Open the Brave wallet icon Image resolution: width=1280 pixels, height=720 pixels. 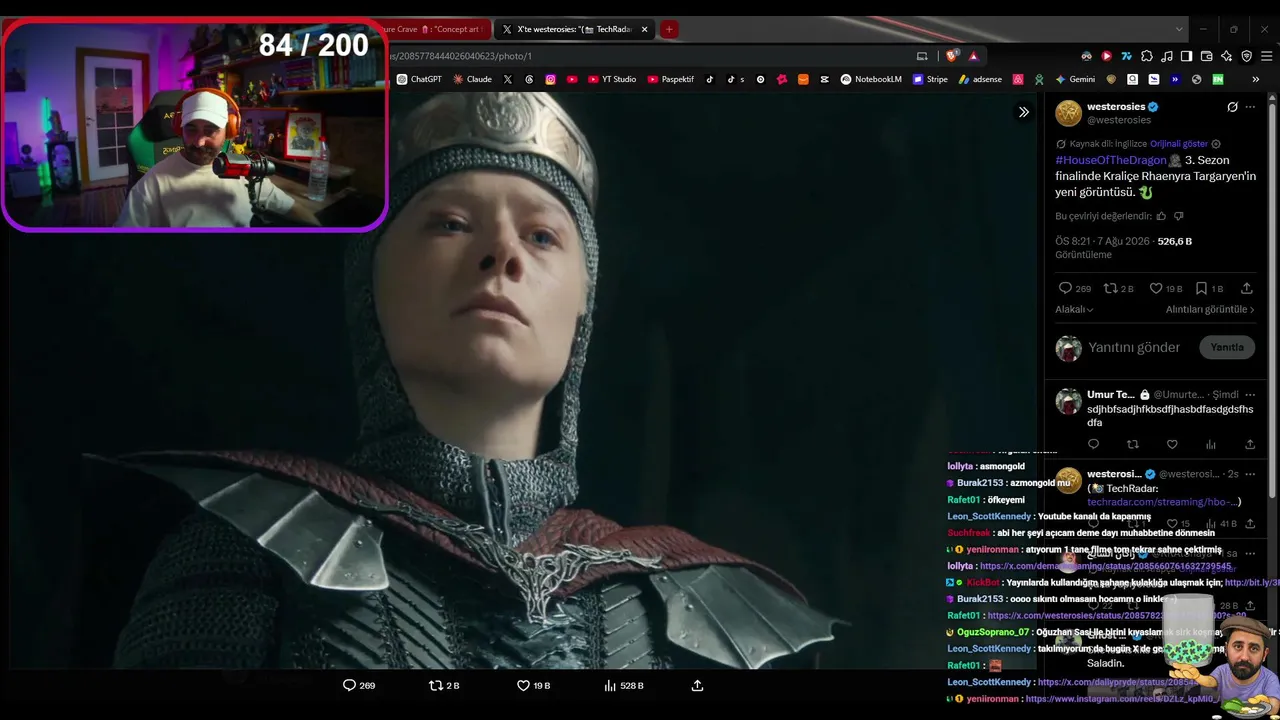(x=1206, y=56)
